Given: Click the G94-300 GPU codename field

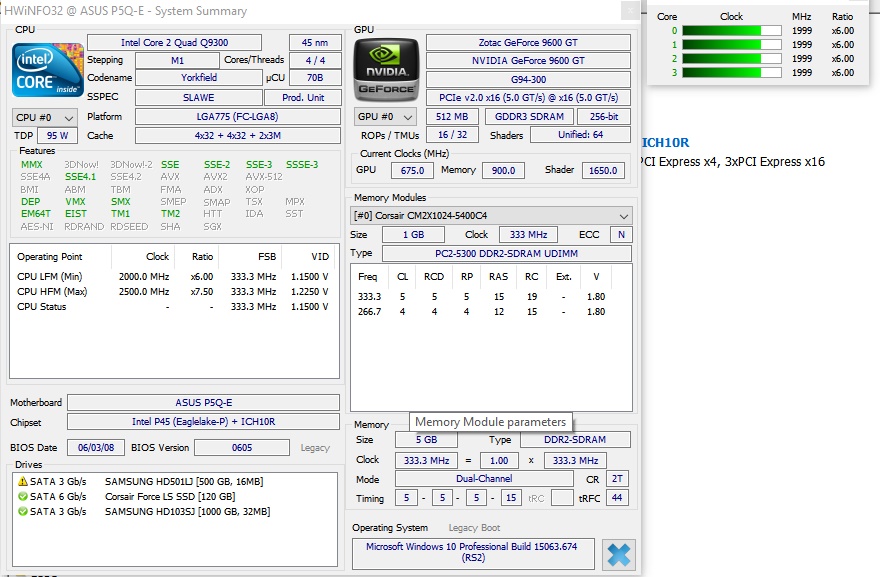Looking at the screenshot, I should pyautogui.click(x=528, y=80).
